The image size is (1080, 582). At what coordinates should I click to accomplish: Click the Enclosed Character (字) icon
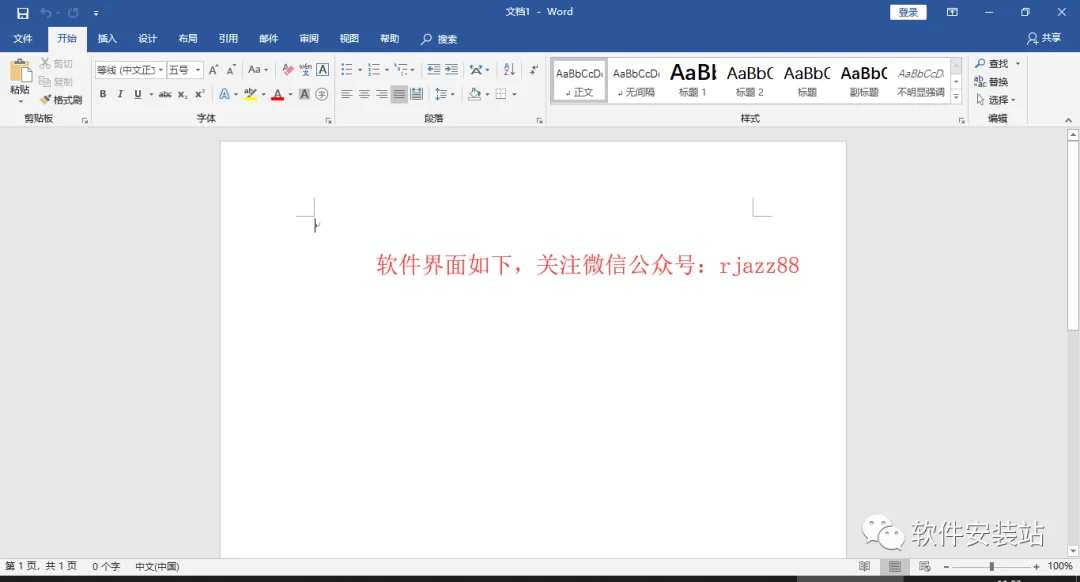point(322,94)
